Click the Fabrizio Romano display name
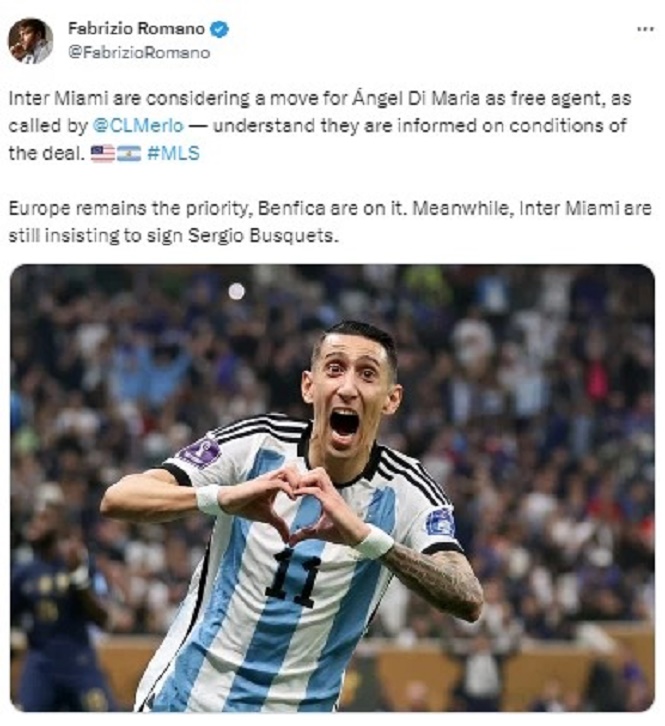The height and width of the screenshot is (726, 665). pyautogui.click(x=136, y=29)
